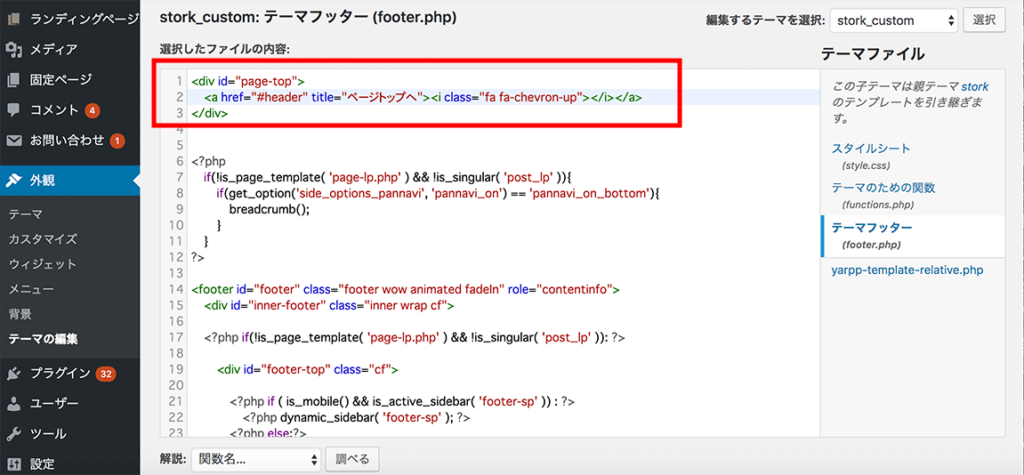Go to カスタマイズ in appearance submenu

click(42, 239)
